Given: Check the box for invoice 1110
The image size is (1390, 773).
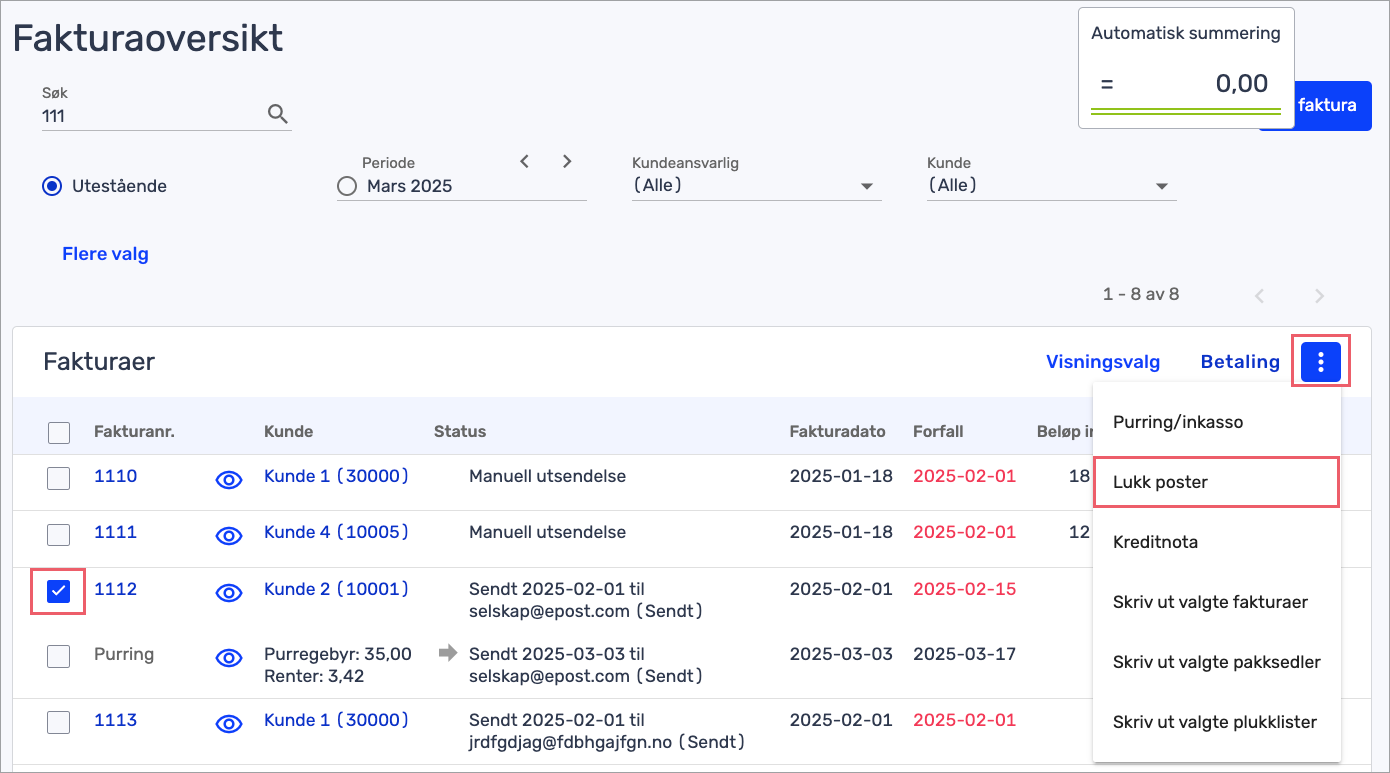Looking at the screenshot, I should click(59, 478).
